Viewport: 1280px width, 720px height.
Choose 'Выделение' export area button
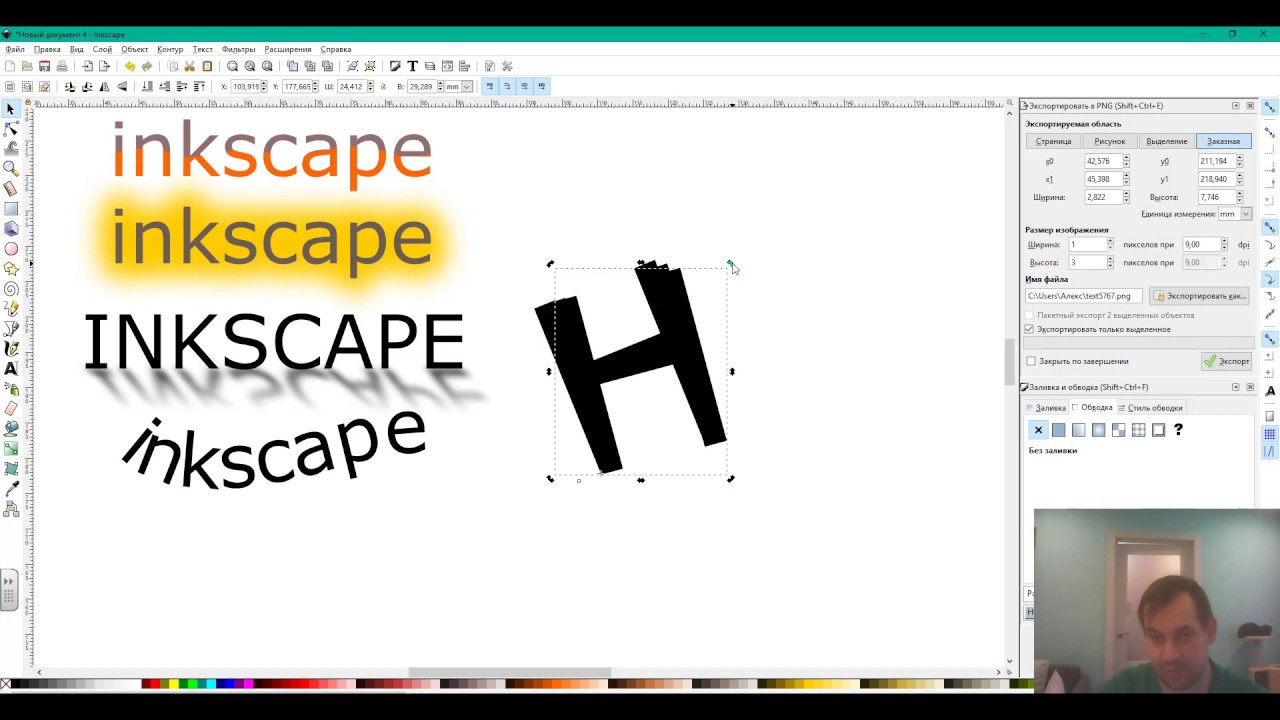[1166, 141]
